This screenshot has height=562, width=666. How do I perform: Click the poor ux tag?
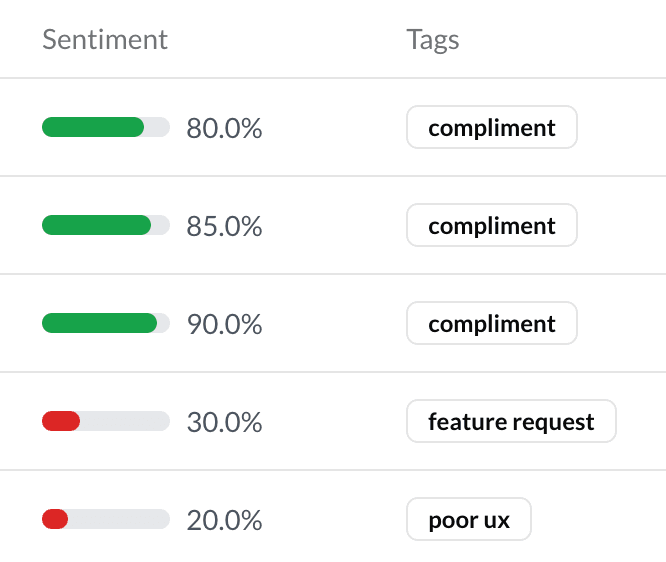click(468, 520)
